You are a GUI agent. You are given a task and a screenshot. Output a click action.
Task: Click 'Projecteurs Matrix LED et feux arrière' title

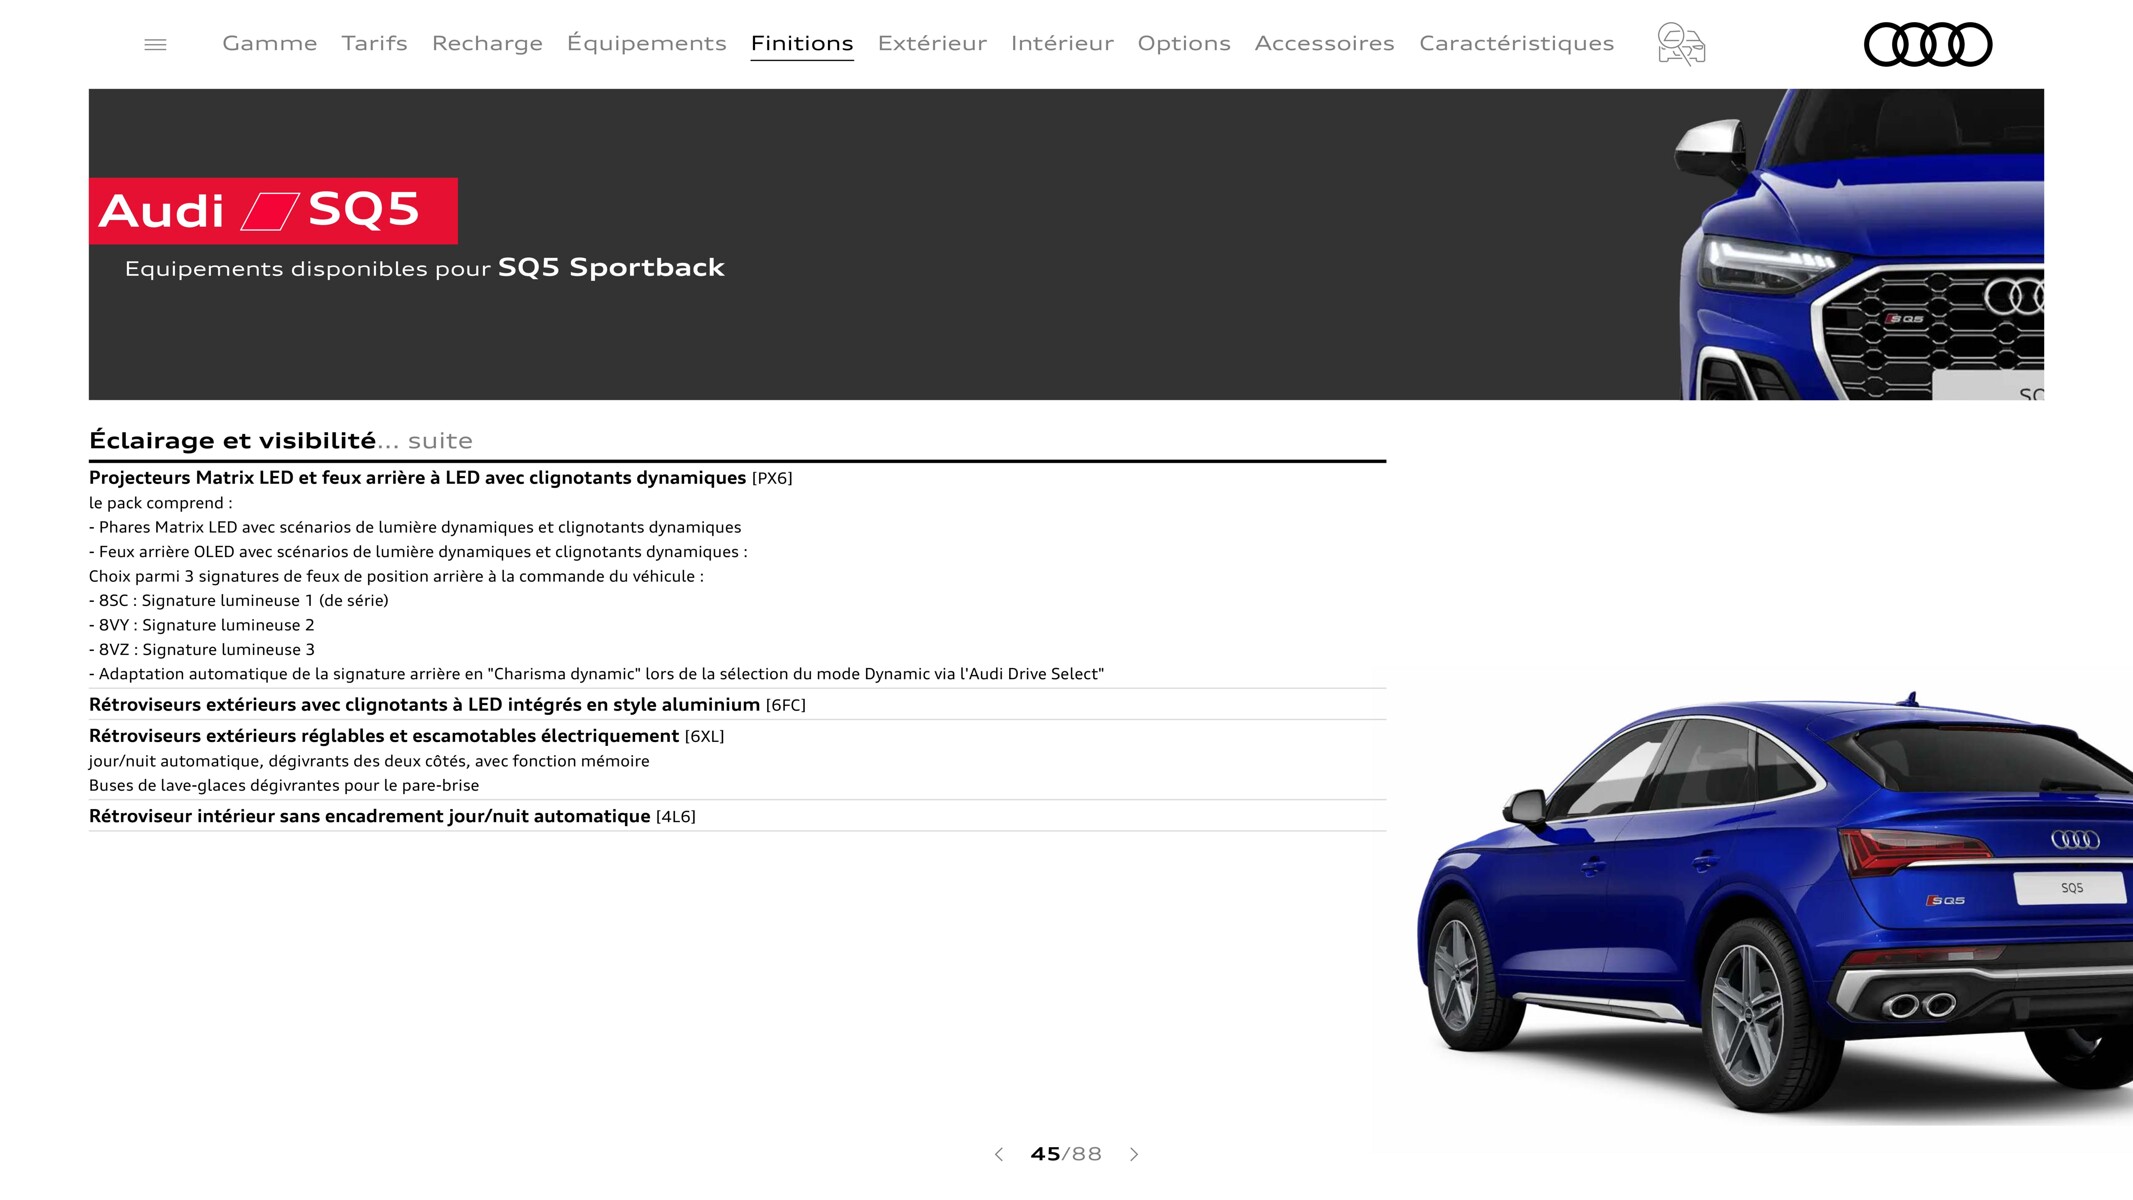(417, 478)
